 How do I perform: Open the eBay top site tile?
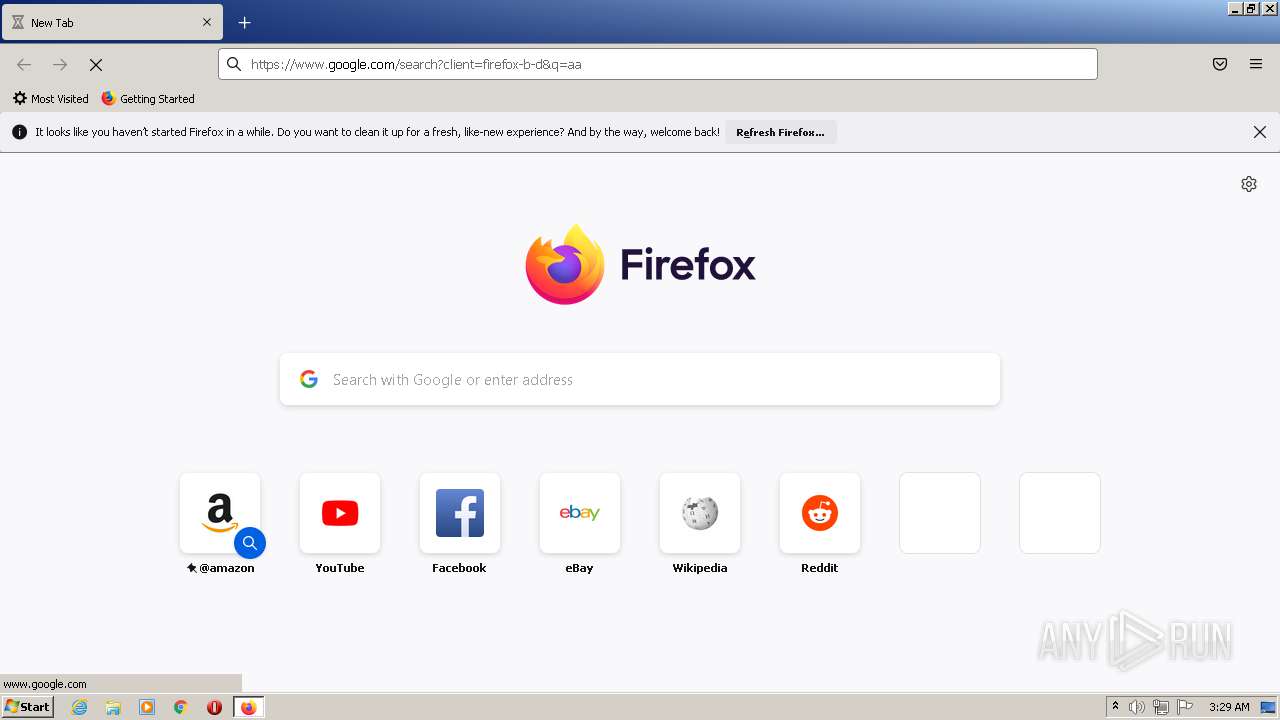click(x=580, y=513)
